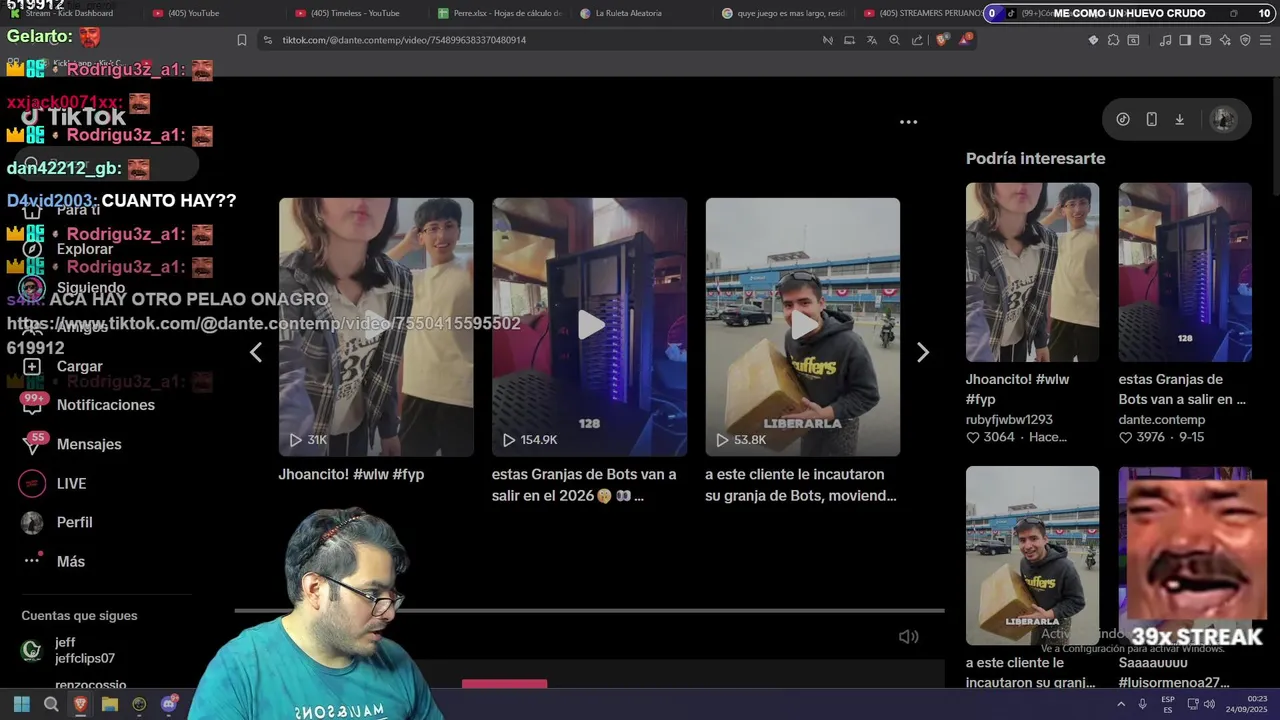Open profile avatar in TikTok top bar
This screenshot has width=1280, height=720.
tap(1223, 119)
